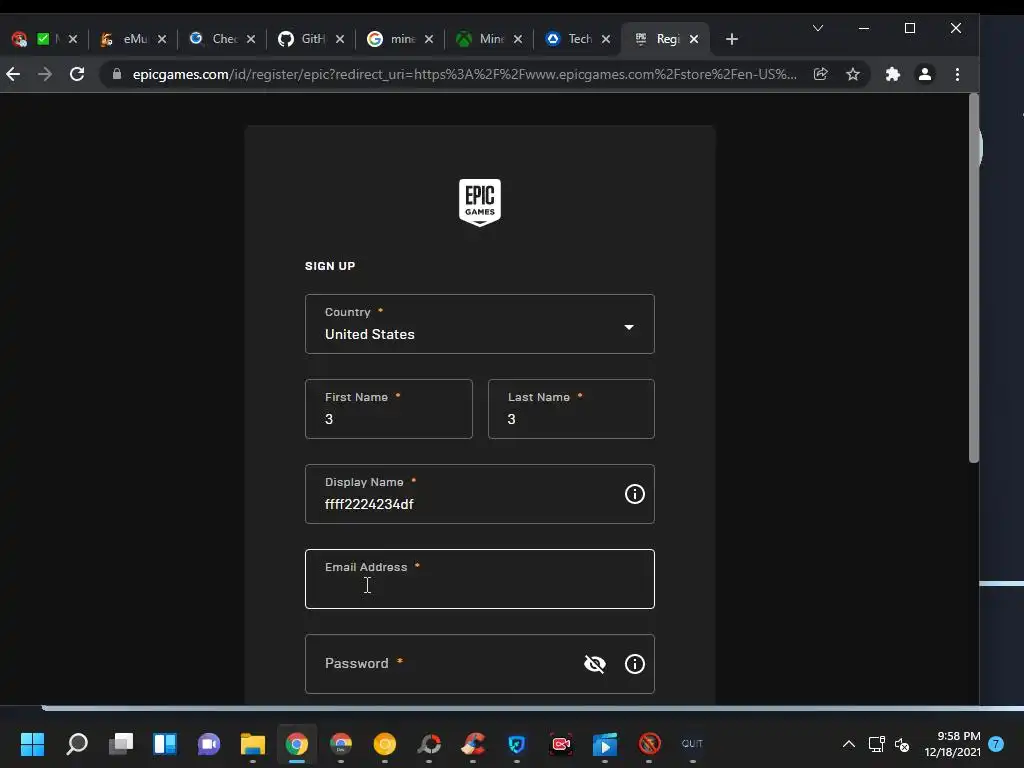Open clock showing 9:58 PM 12/18/2021
Viewport: 1024px width, 768px height.
click(952, 744)
